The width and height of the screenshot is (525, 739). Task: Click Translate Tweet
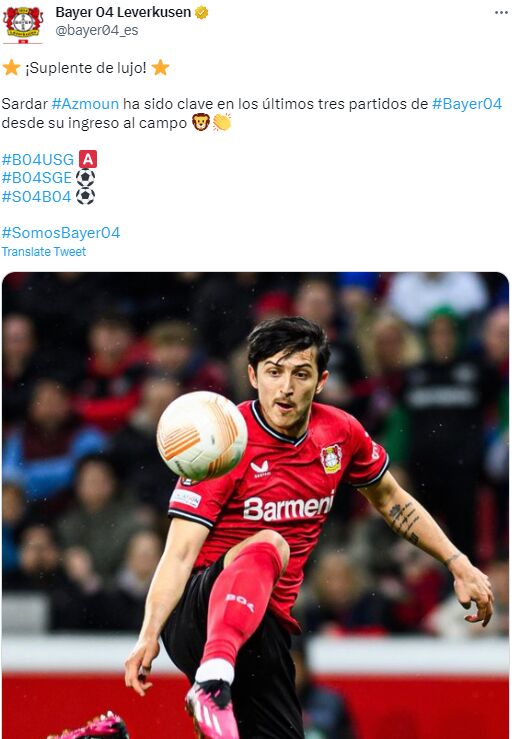44,252
